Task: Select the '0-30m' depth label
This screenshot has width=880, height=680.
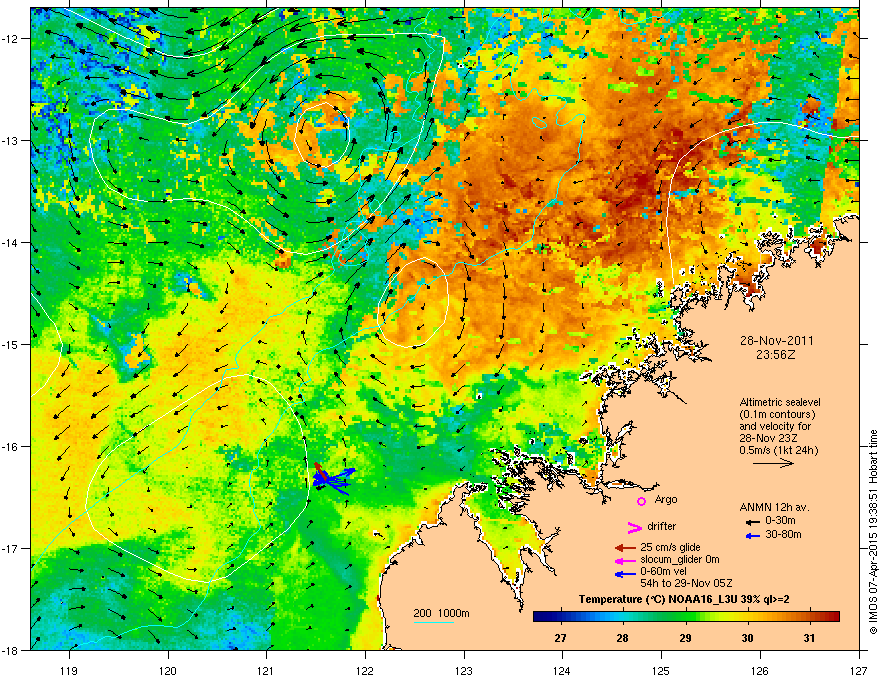Action: pos(780,521)
